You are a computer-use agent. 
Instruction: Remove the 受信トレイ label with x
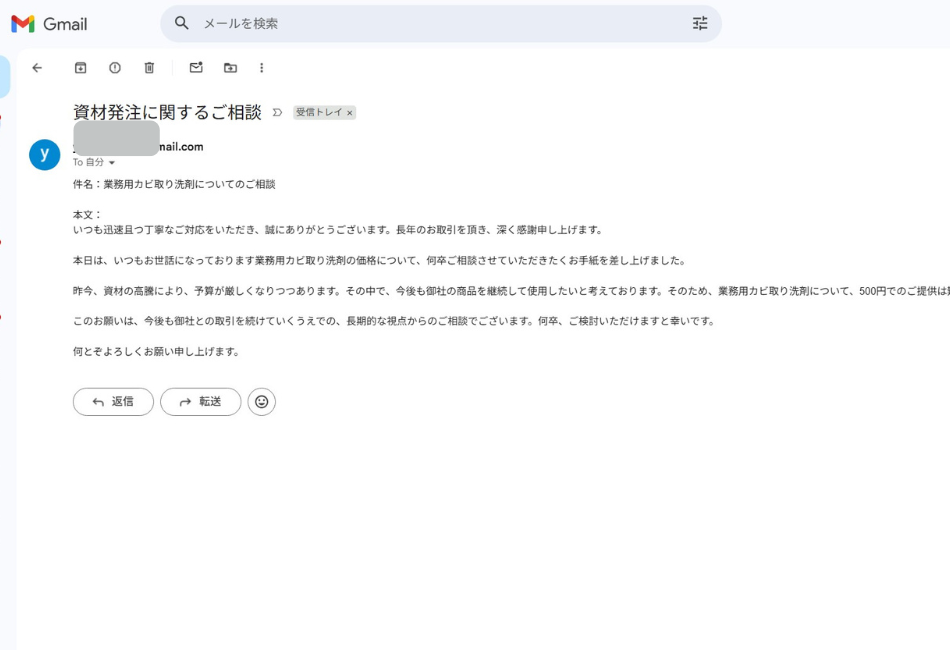click(x=349, y=113)
